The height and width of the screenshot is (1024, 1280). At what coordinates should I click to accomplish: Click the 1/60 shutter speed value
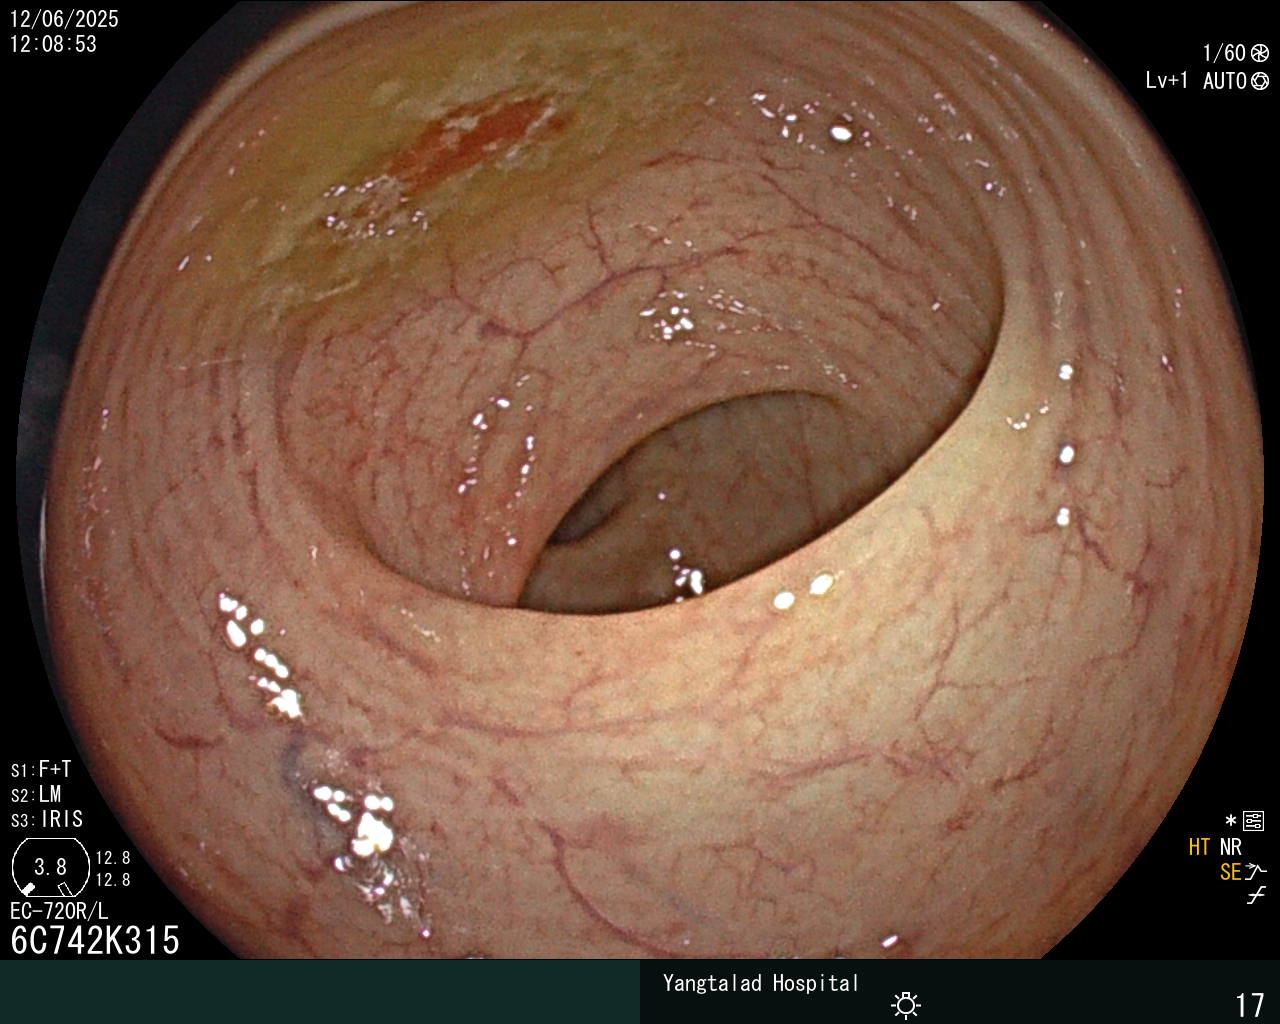pyautogui.click(x=1224, y=53)
